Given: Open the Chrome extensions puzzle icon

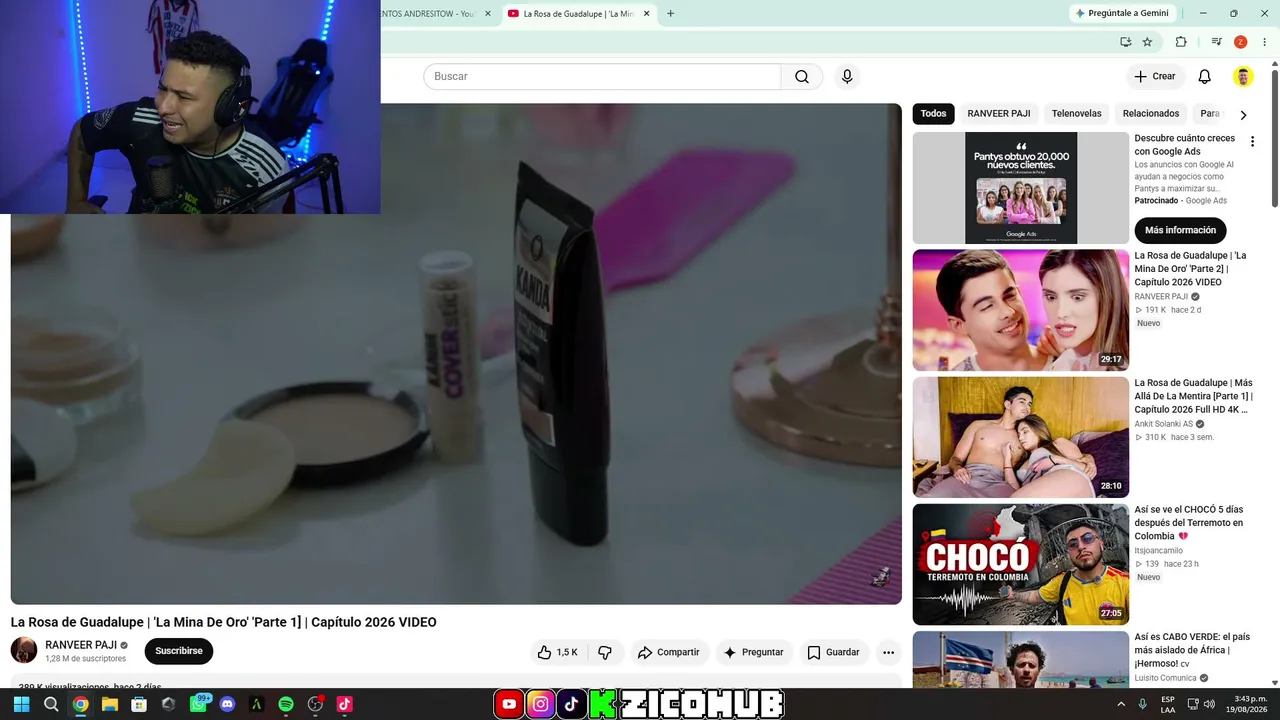Looking at the screenshot, I should click(x=1181, y=42).
